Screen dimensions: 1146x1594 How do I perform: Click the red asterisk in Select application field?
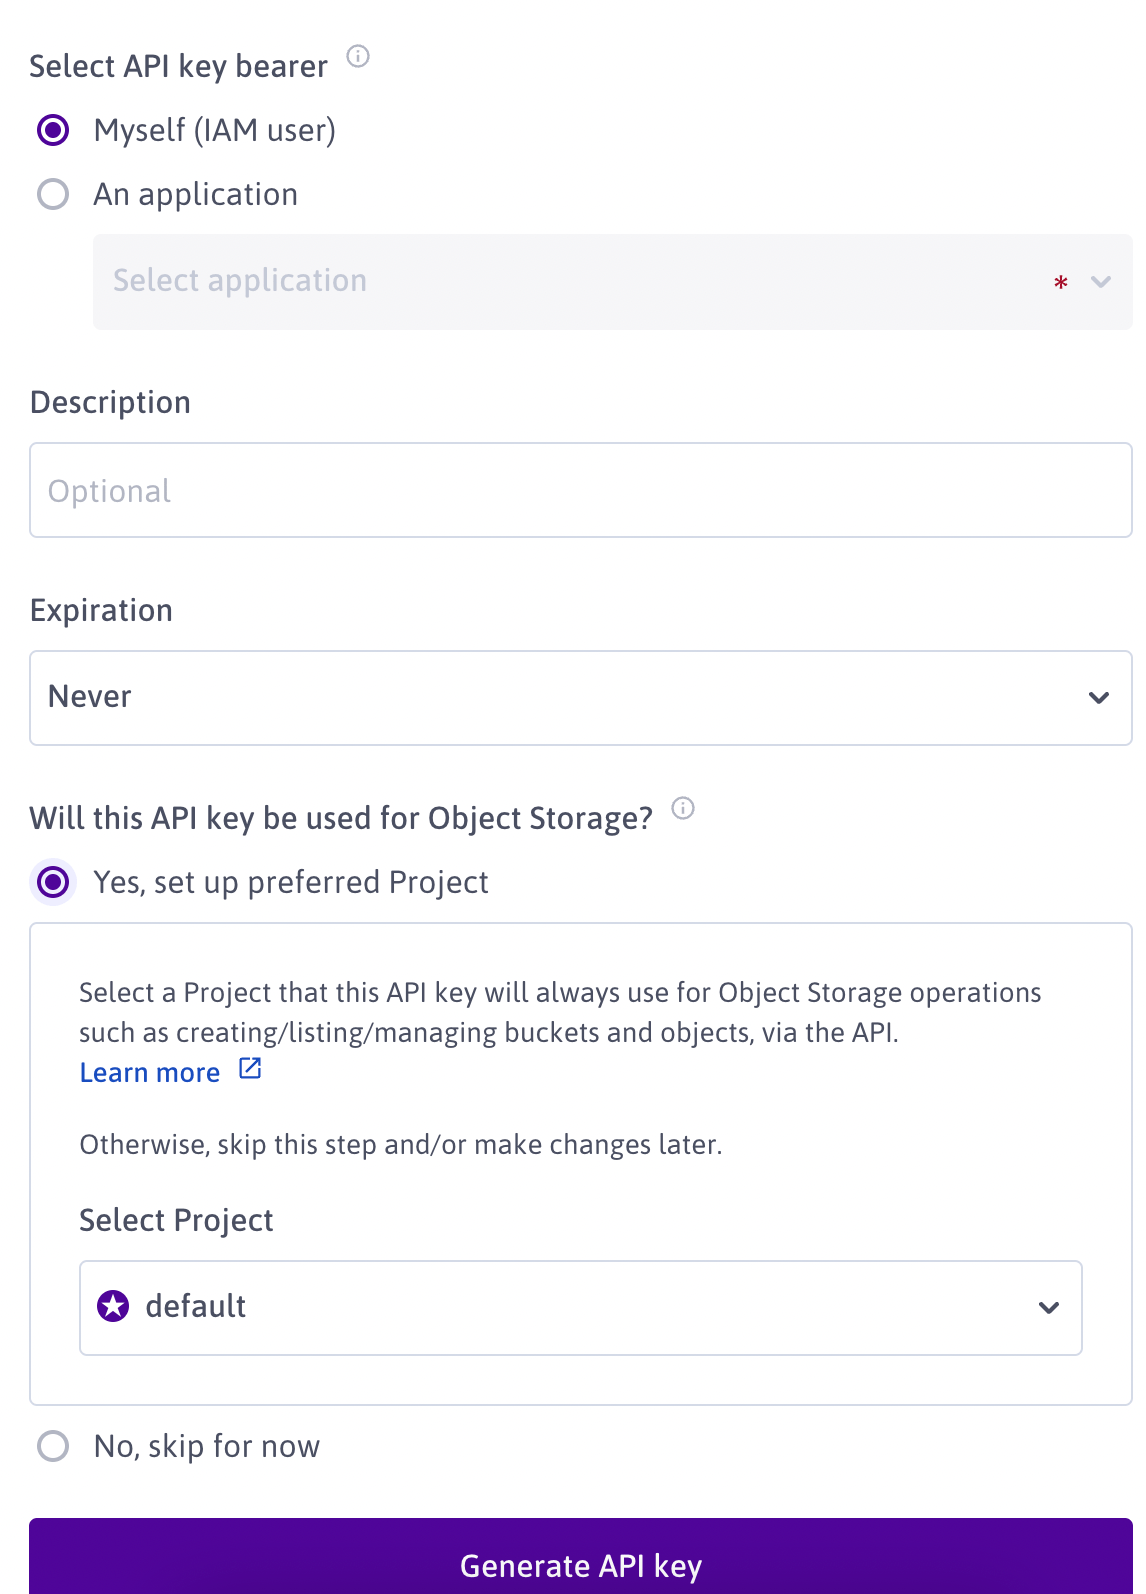tap(1061, 283)
